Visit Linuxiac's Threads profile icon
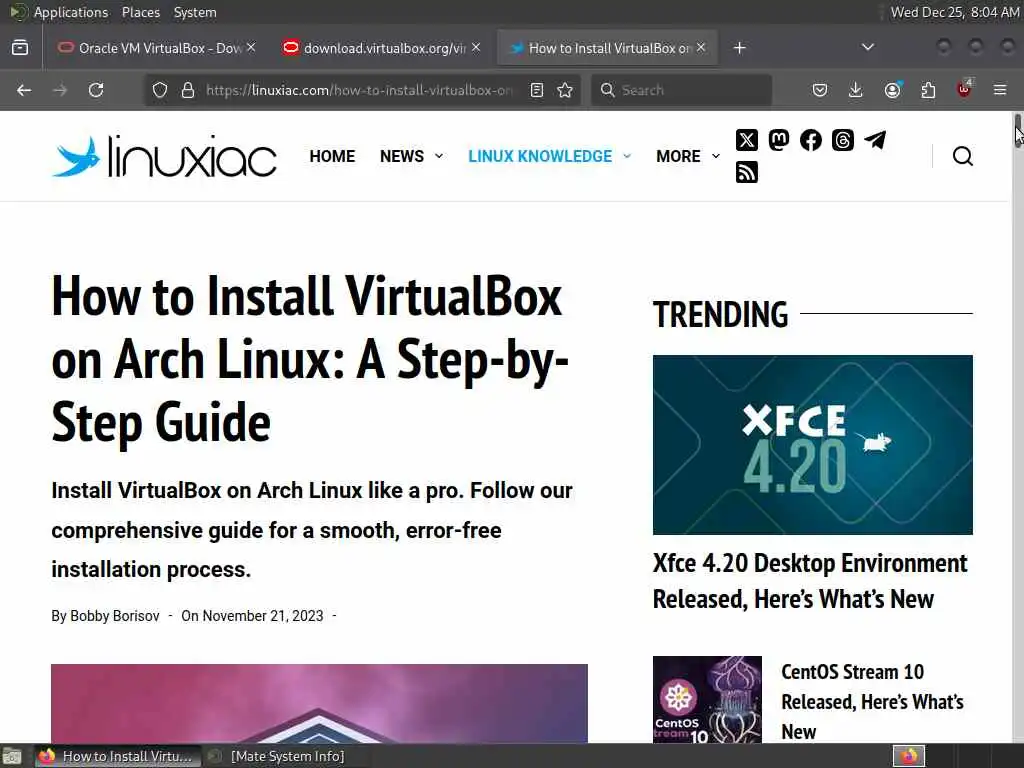This screenshot has width=1024, height=768. click(x=842, y=140)
